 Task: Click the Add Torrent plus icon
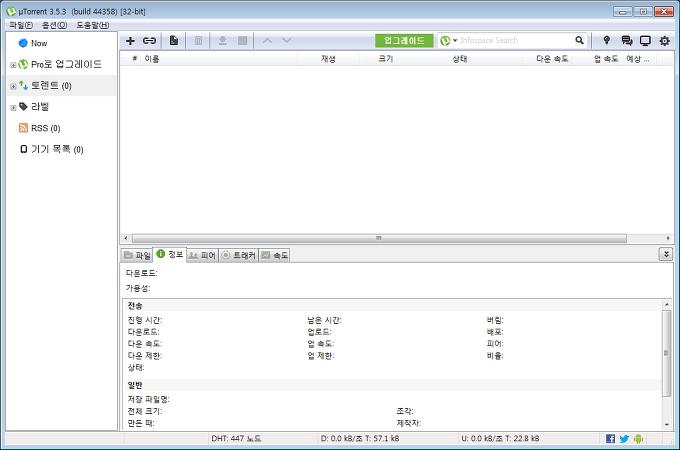(x=130, y=41)
